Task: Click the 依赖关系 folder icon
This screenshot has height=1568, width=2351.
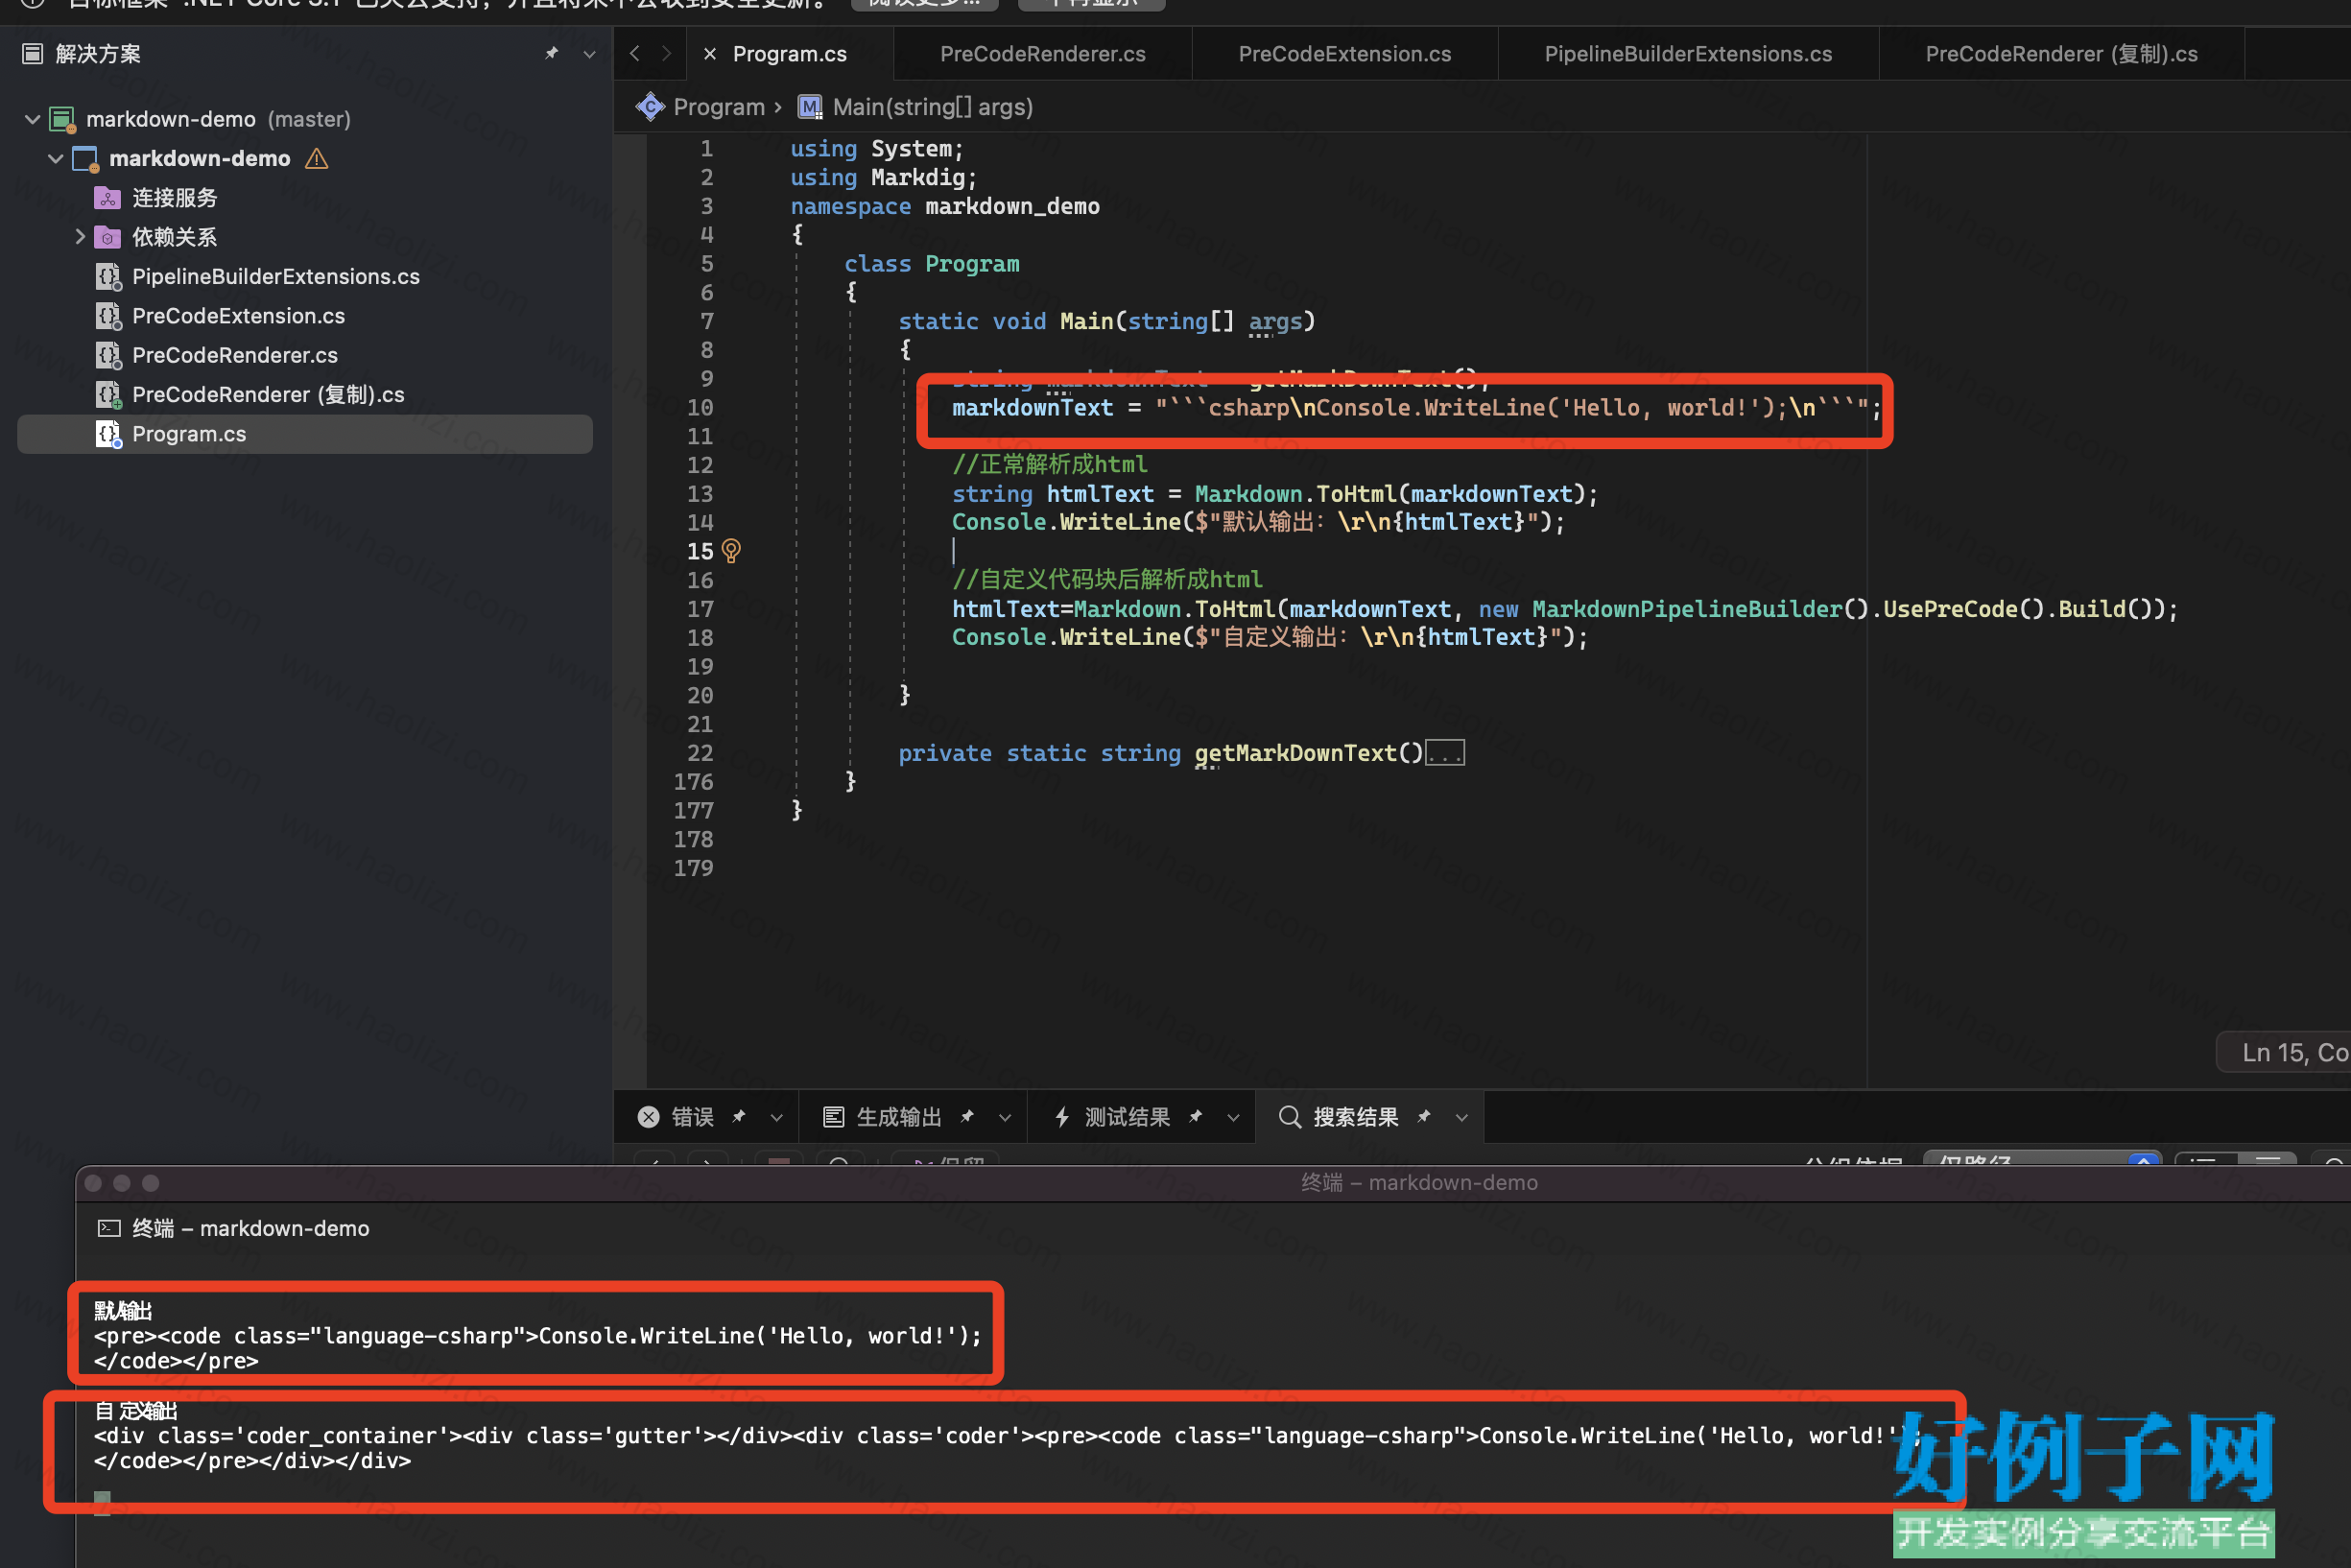Action: pos(107,237)
